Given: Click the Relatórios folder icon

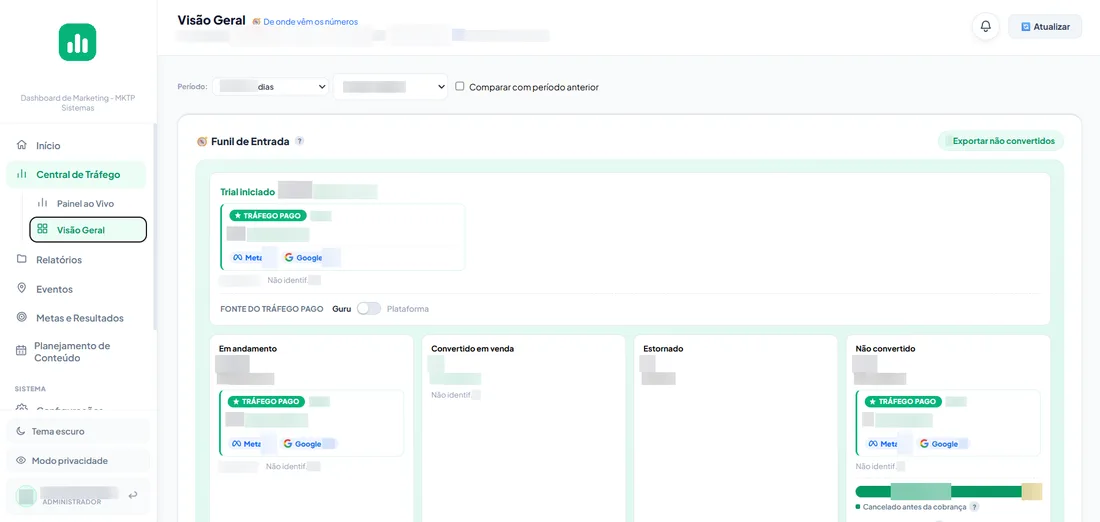Looking at the screenshot, I should [x=22, y=260].
